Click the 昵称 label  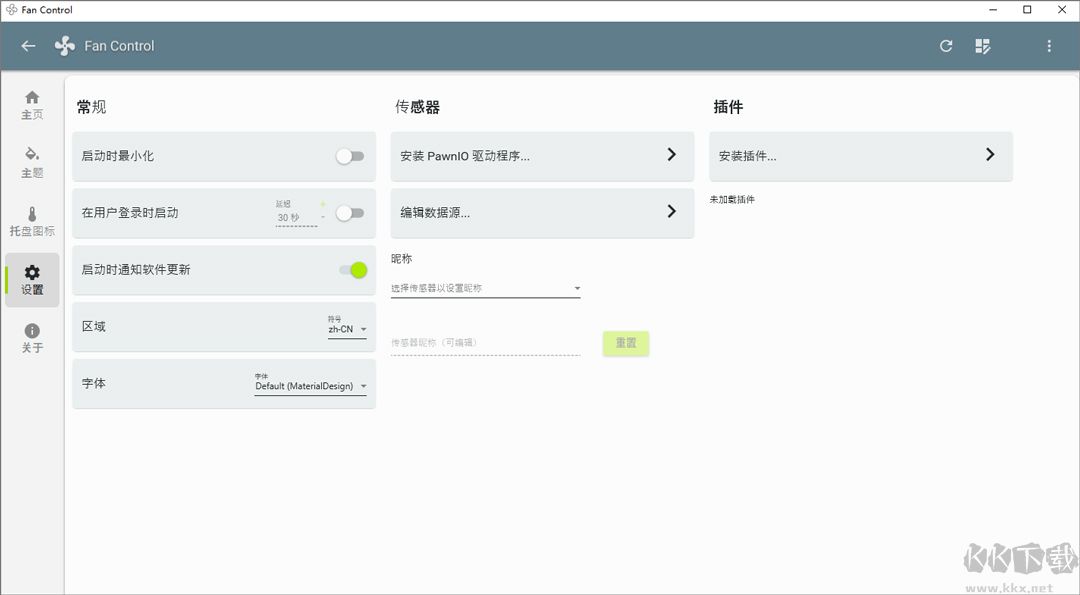tap(402, 259)
